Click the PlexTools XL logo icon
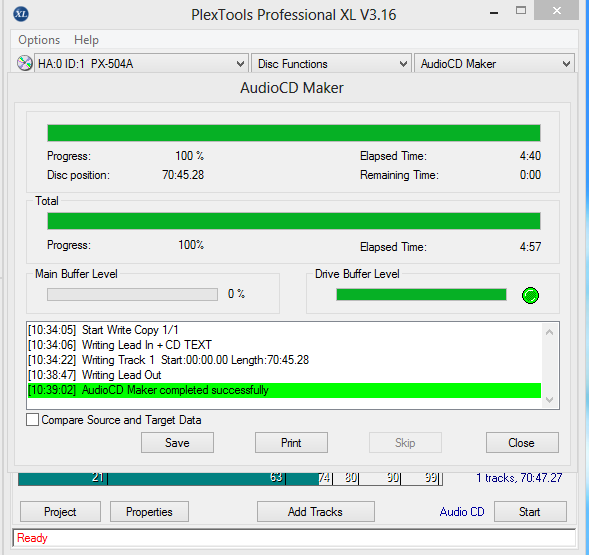The width and height of the screenshot is (589, 555). pyautogui.click(x=21, y=14)
